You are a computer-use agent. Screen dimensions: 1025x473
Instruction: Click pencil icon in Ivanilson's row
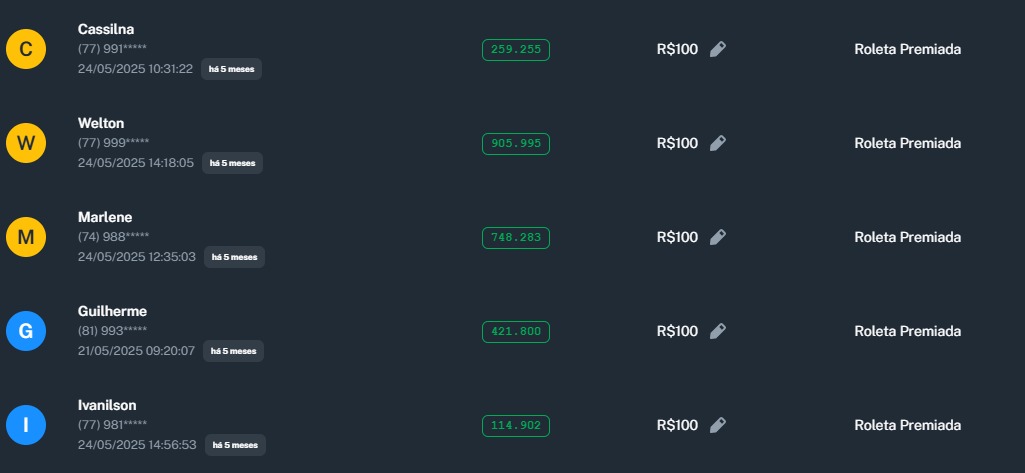pos(718,425)
